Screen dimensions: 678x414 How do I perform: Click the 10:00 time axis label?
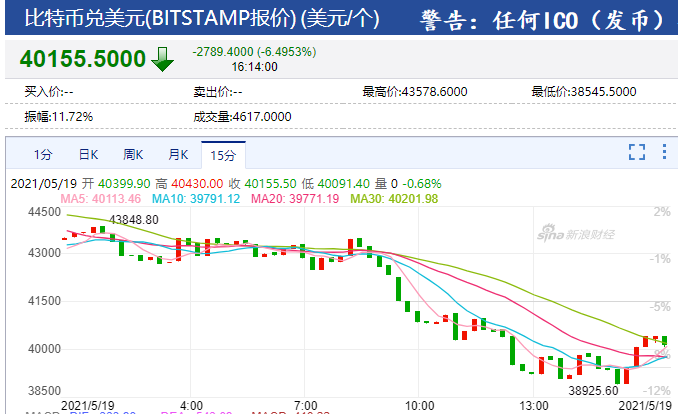[x=419, y=405]
